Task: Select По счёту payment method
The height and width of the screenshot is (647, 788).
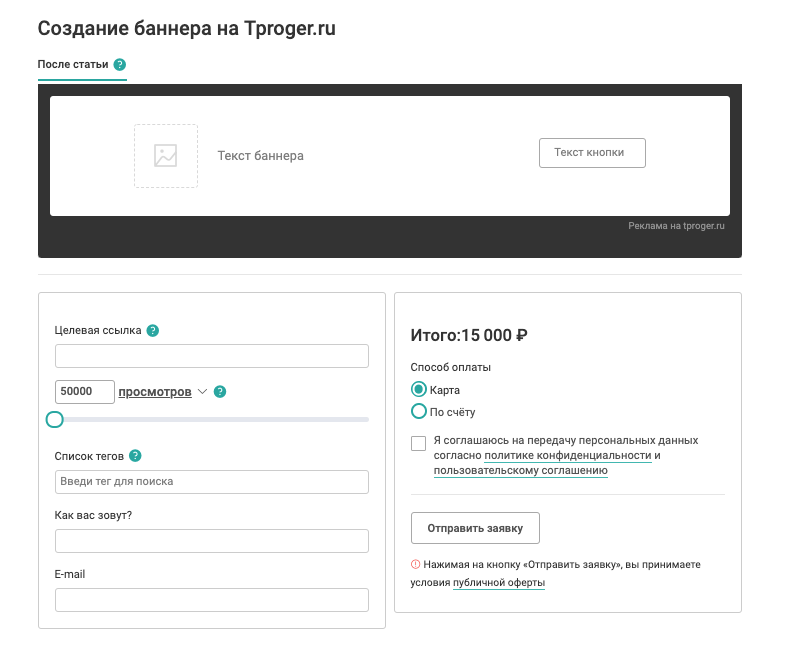Action: click(x=419, y=412)
